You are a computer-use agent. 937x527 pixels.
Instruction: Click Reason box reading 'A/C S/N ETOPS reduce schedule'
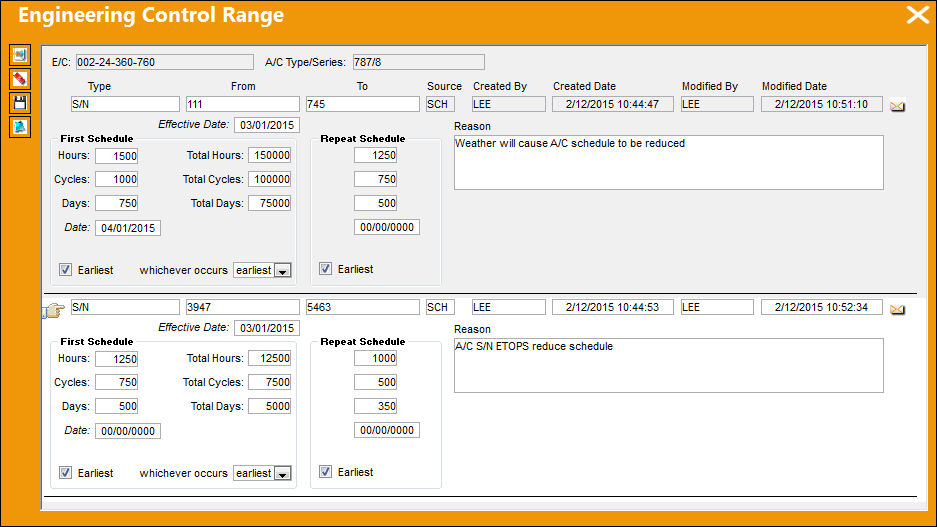pos(669,366)
